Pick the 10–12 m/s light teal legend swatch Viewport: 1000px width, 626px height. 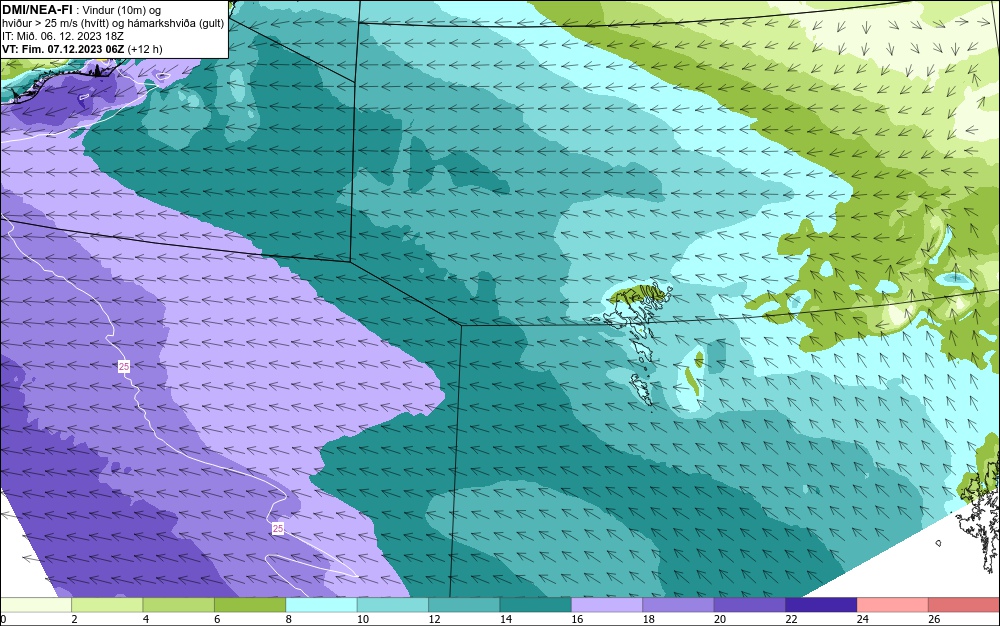tap(393, 605)
